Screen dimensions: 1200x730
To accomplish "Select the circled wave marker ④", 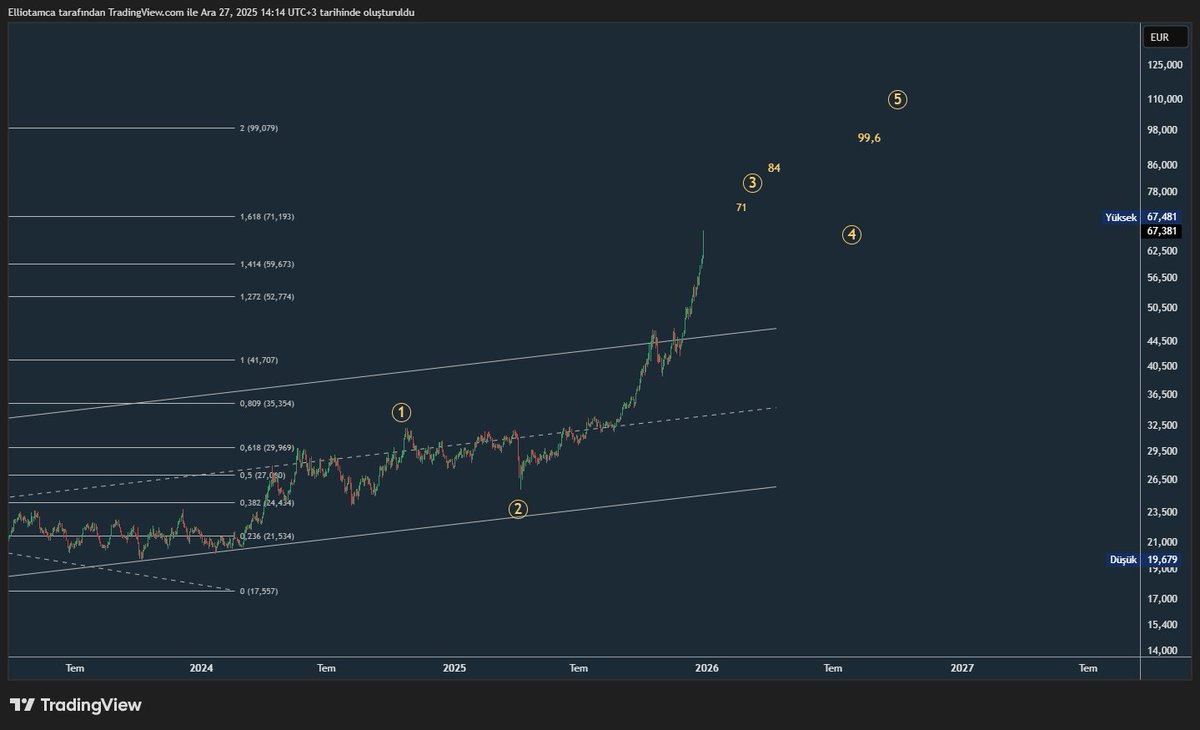I will click(x=851, y=235).
